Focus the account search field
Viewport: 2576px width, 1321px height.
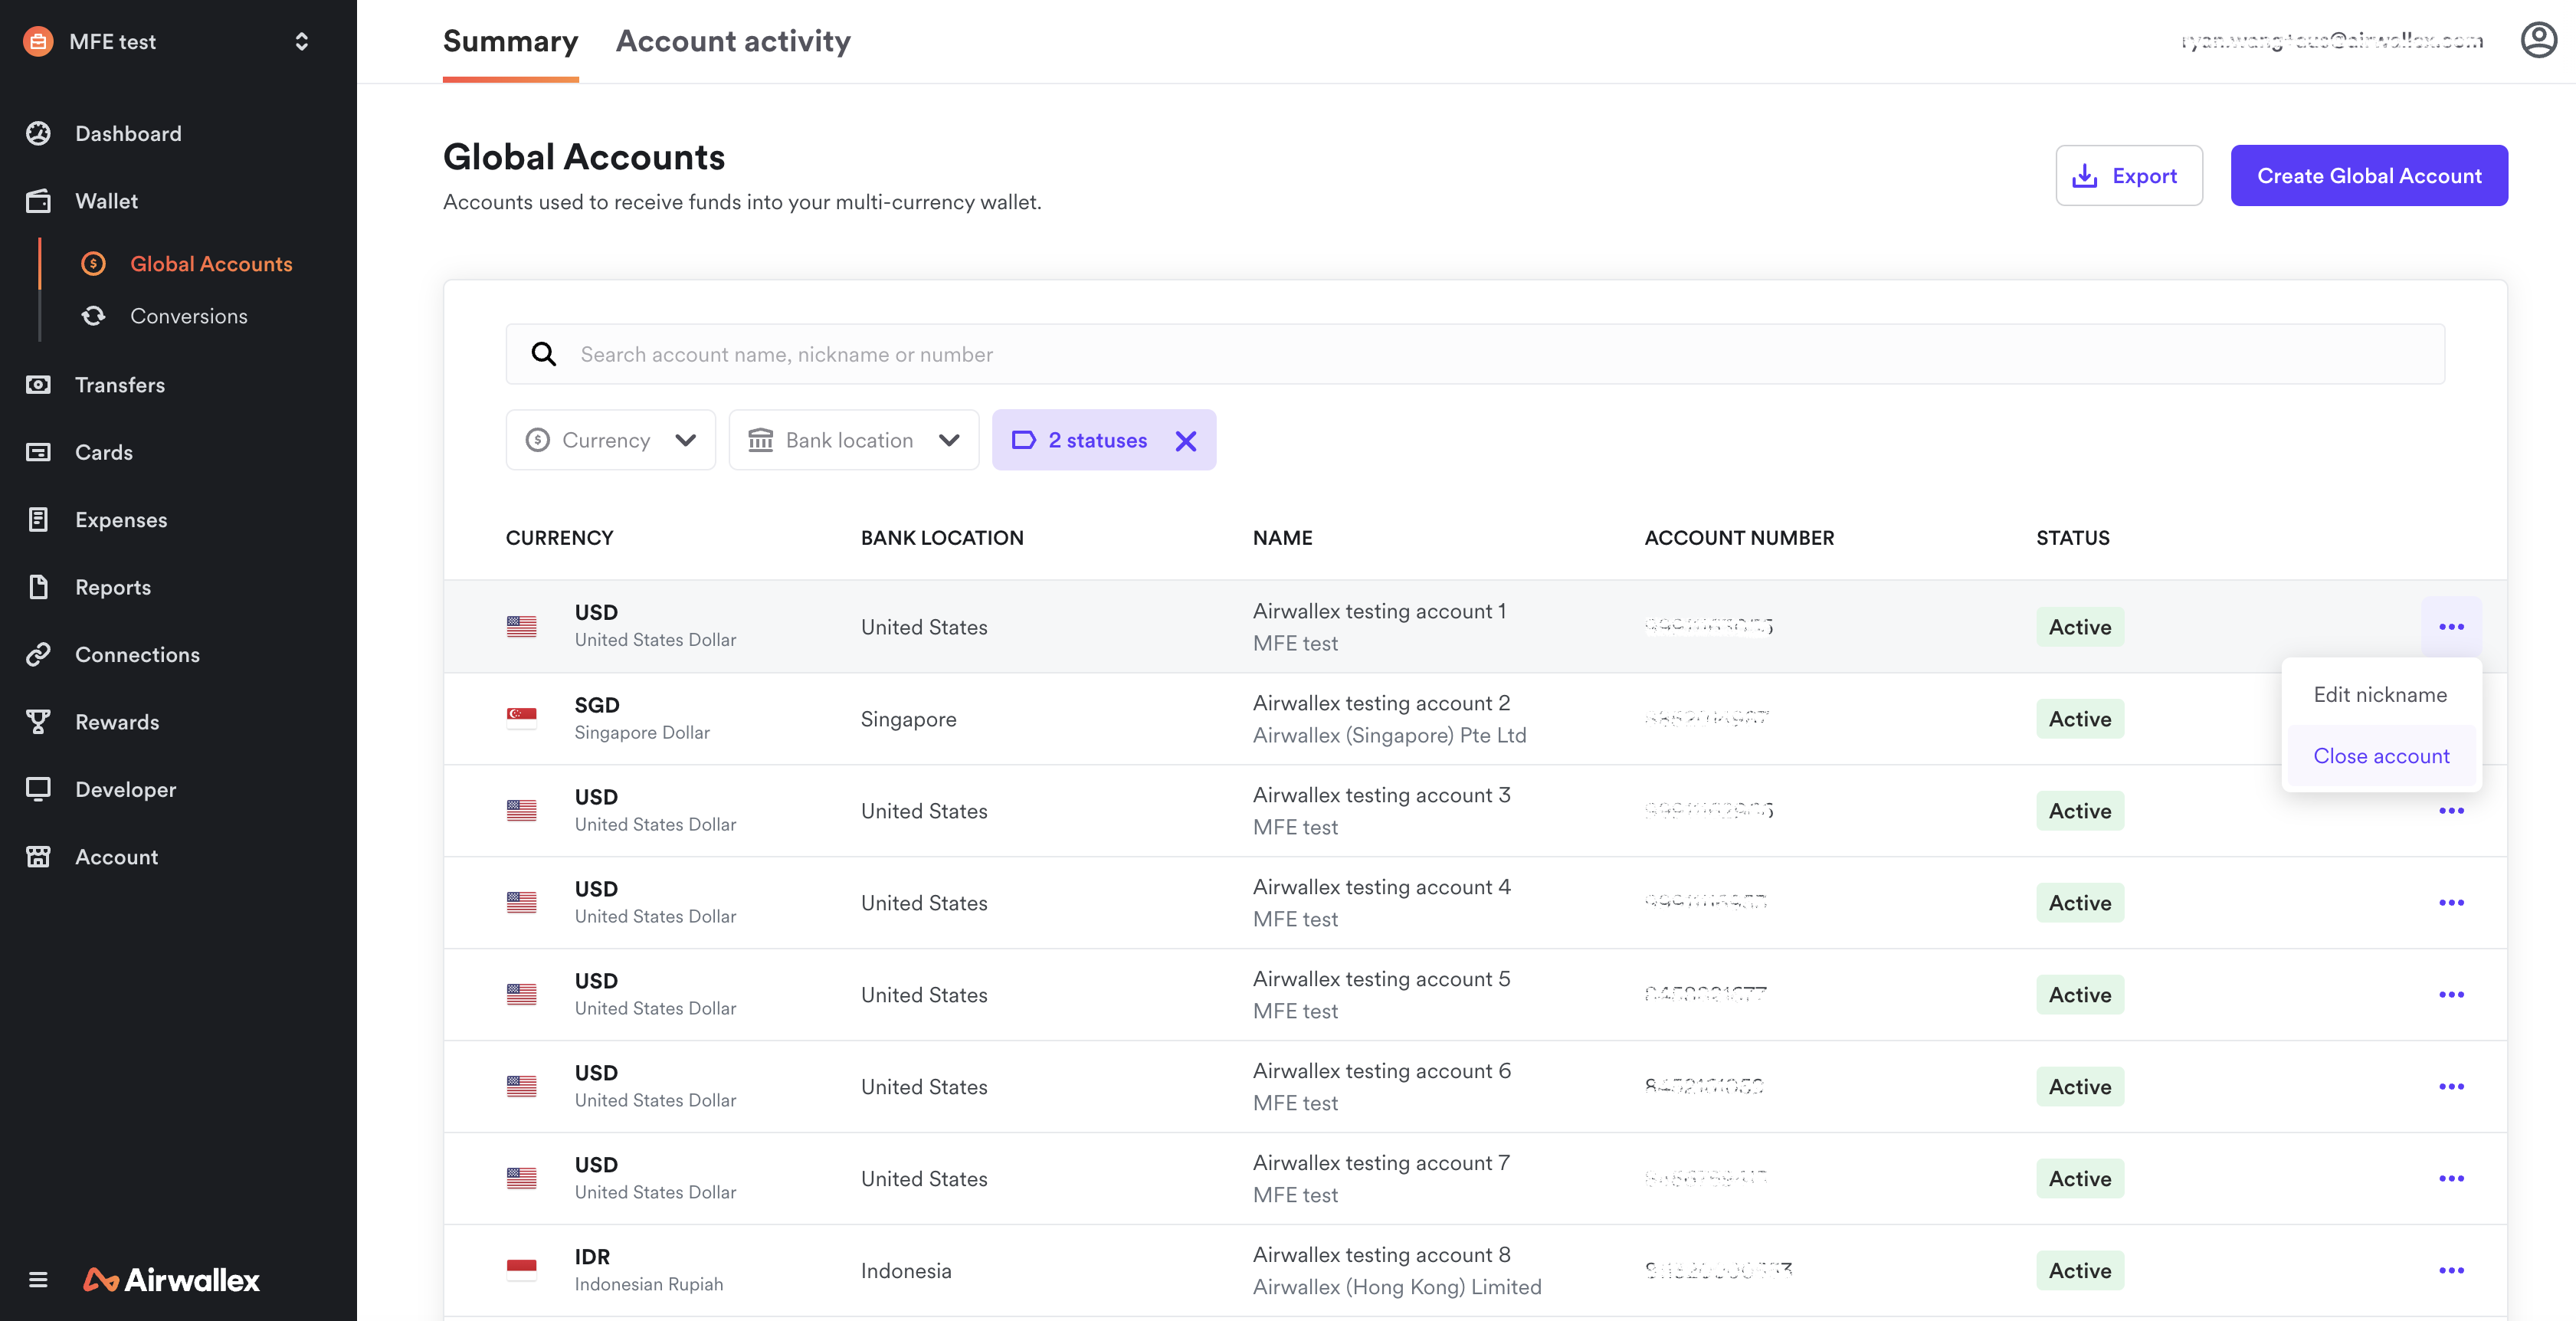[1475, 354]
